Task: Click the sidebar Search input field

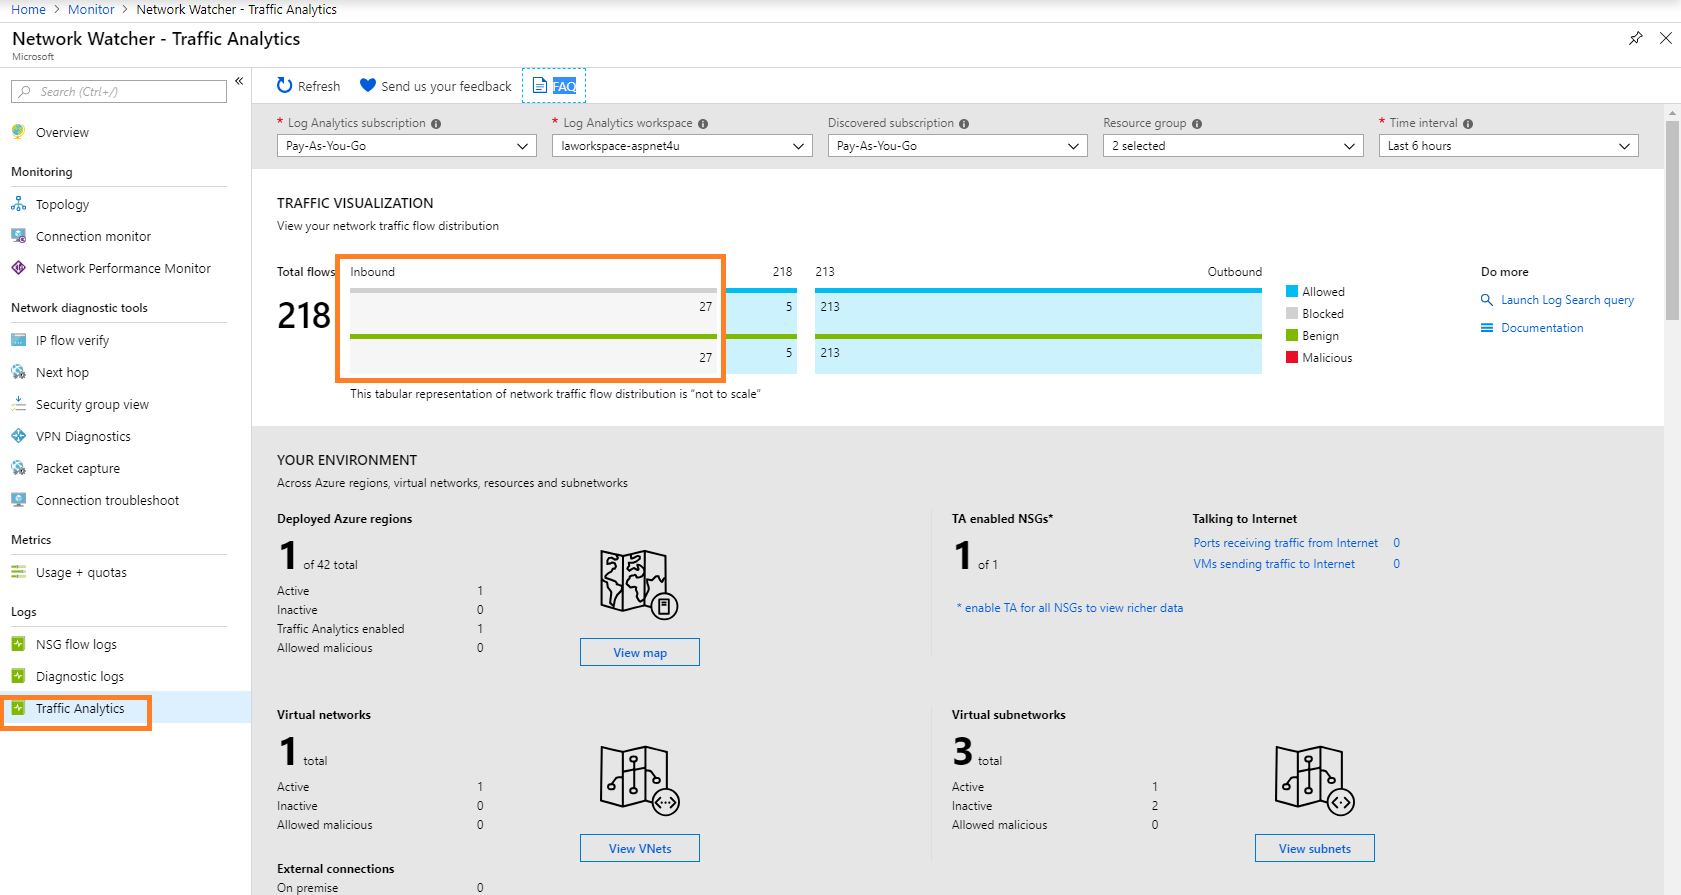Action: click(x=119, y=91)
